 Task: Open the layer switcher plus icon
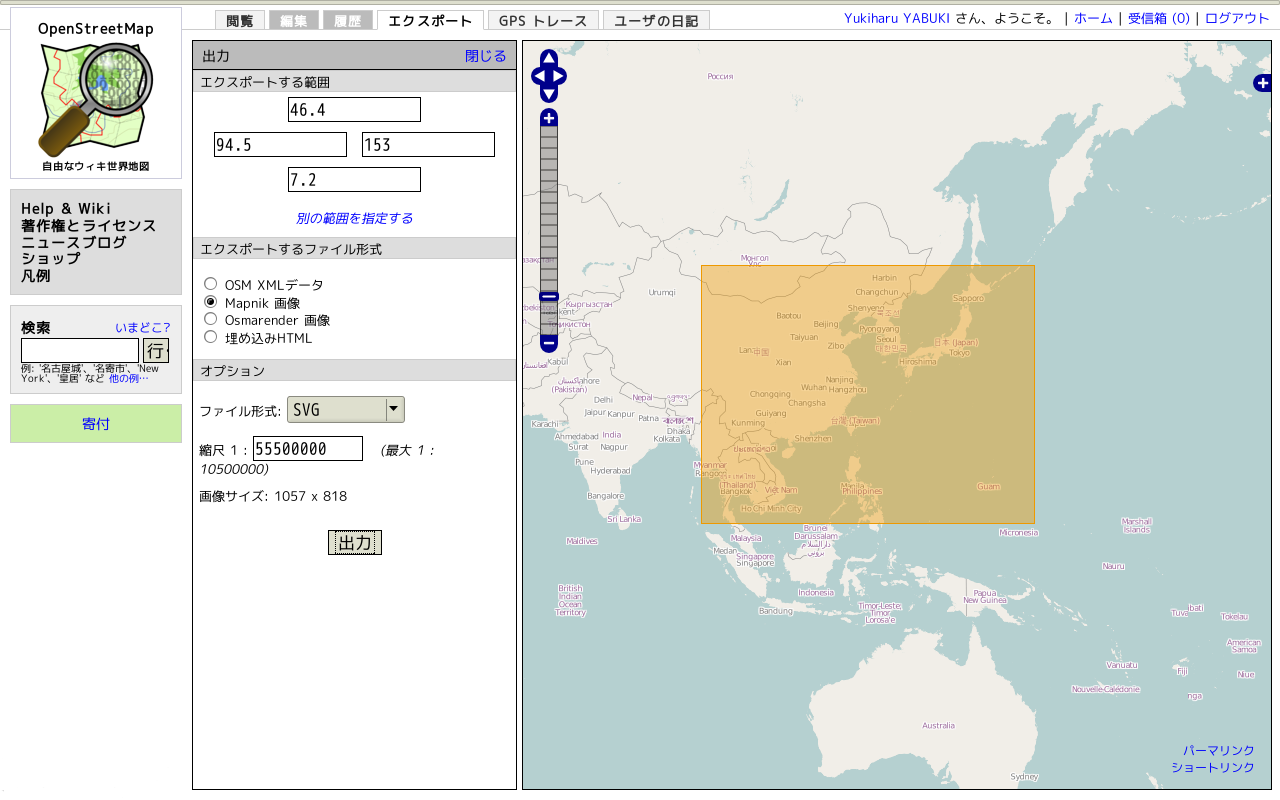(x=1262, y=83)
